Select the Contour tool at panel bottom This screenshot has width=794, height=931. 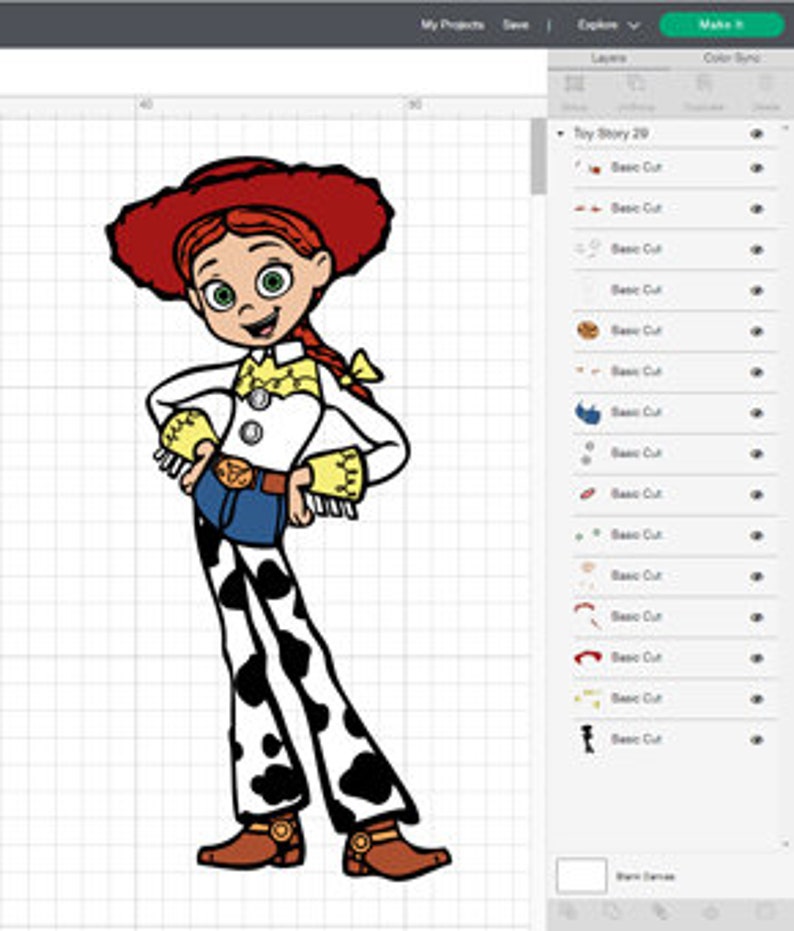(765, 911)
